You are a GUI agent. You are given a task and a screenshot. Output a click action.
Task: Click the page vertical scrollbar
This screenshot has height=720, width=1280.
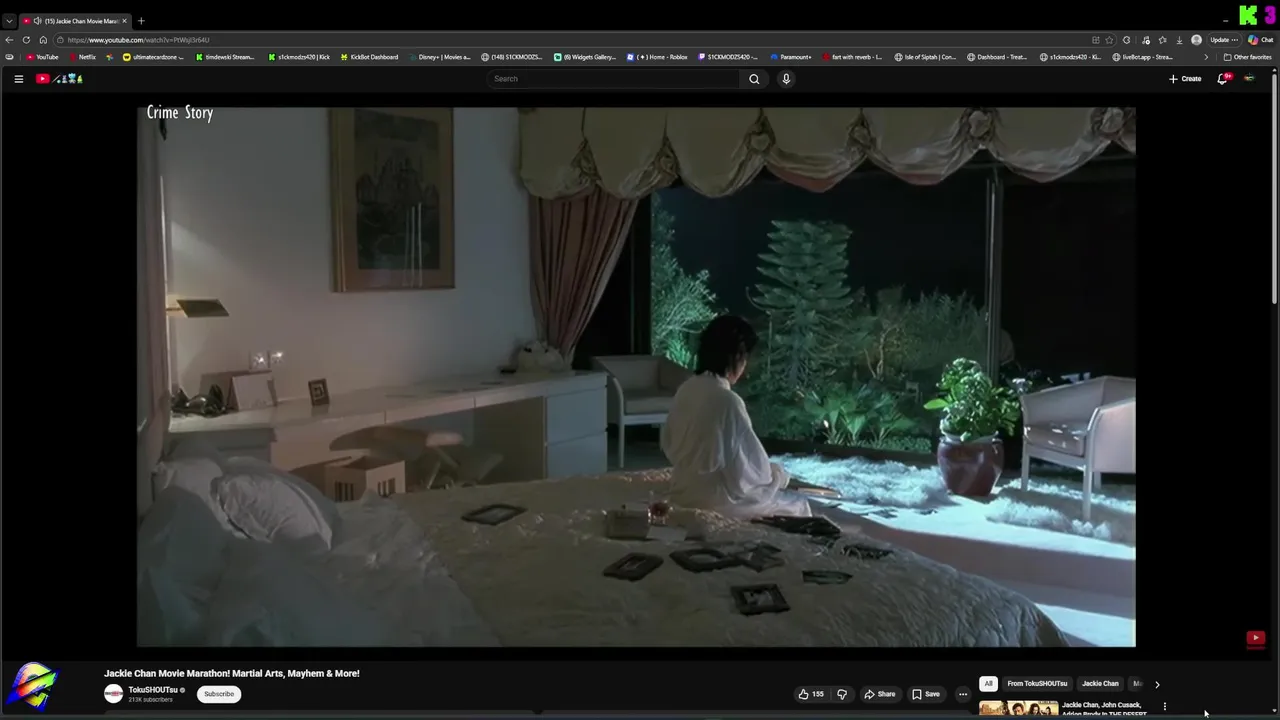(x=1274, y=190)
